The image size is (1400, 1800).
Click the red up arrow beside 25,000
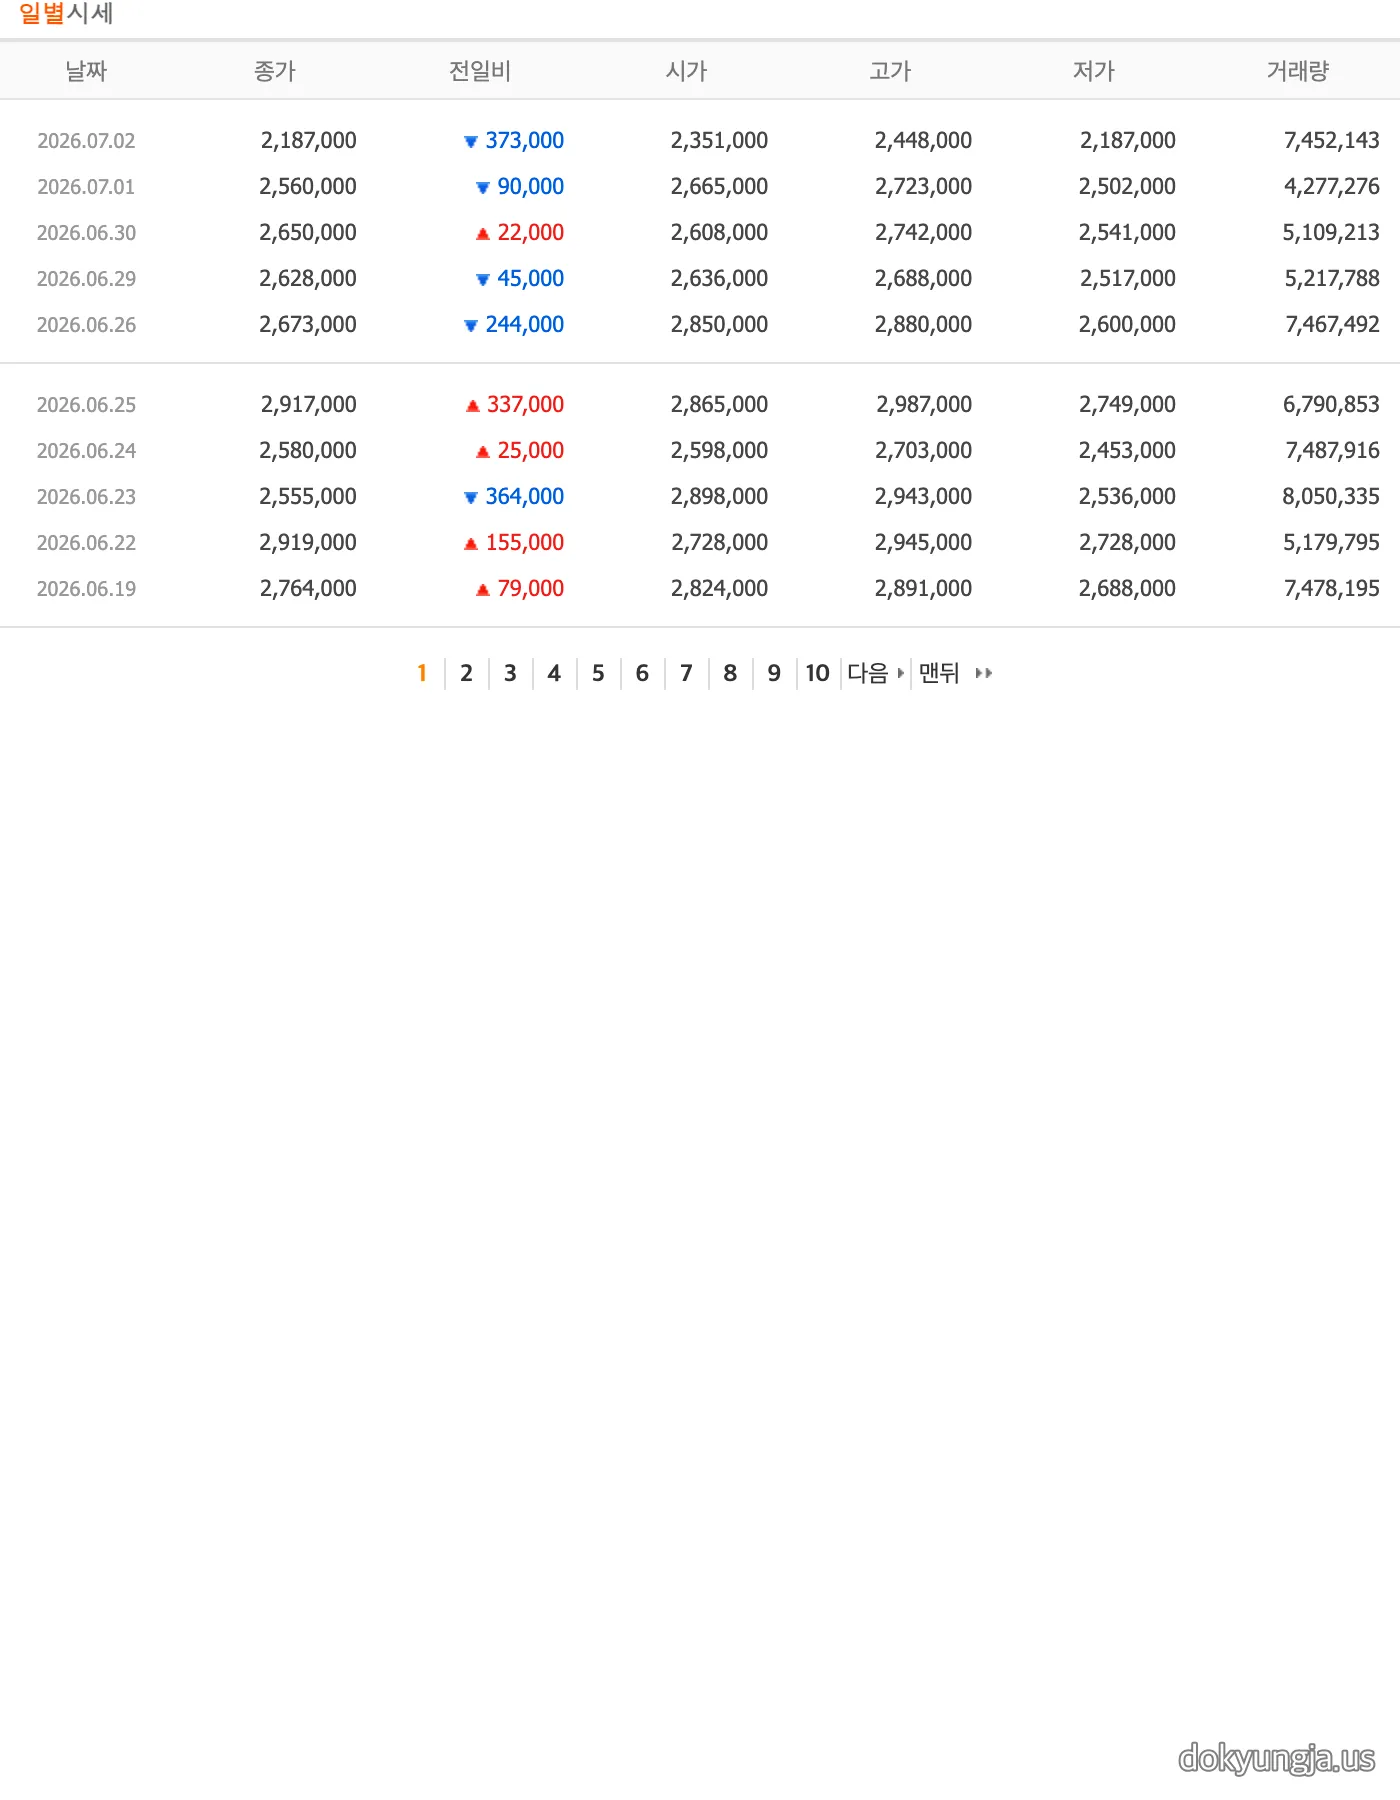(x=483, y=452)
